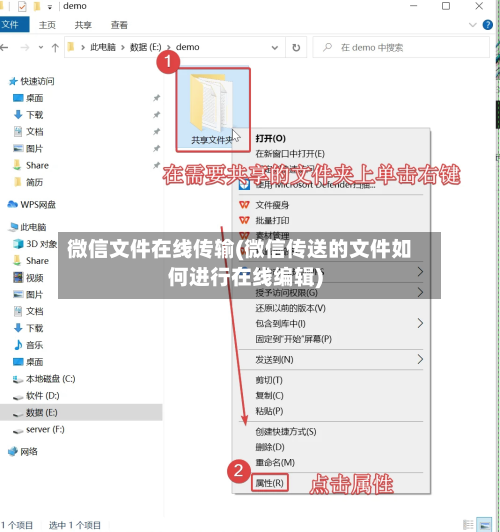Open pinned 下载 under 快速访问

(34, 115)
